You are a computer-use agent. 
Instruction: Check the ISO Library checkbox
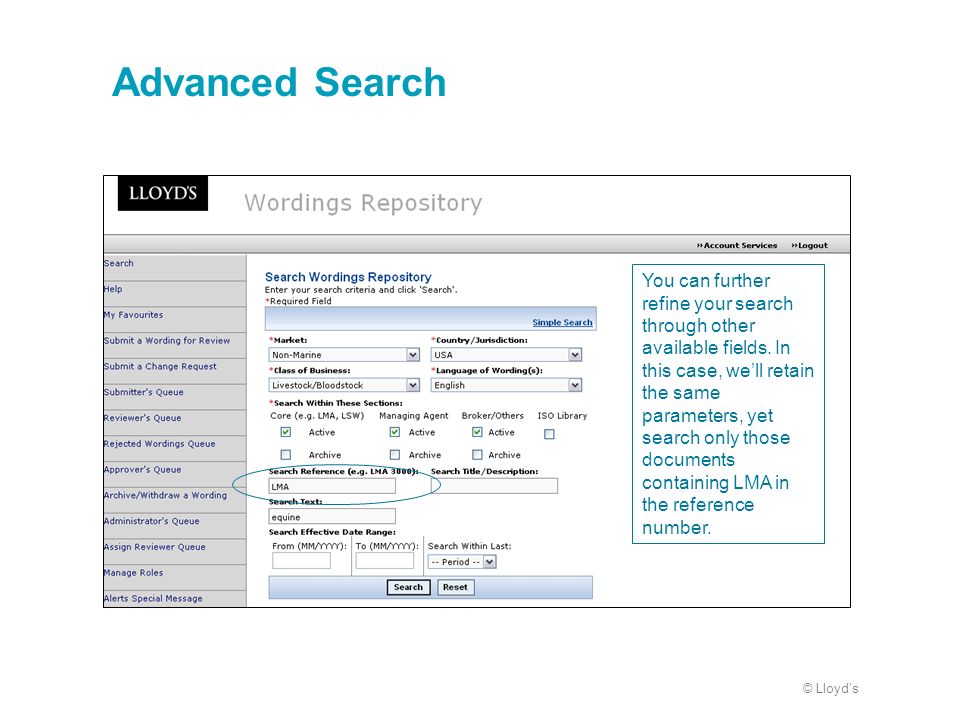point(550,434)
